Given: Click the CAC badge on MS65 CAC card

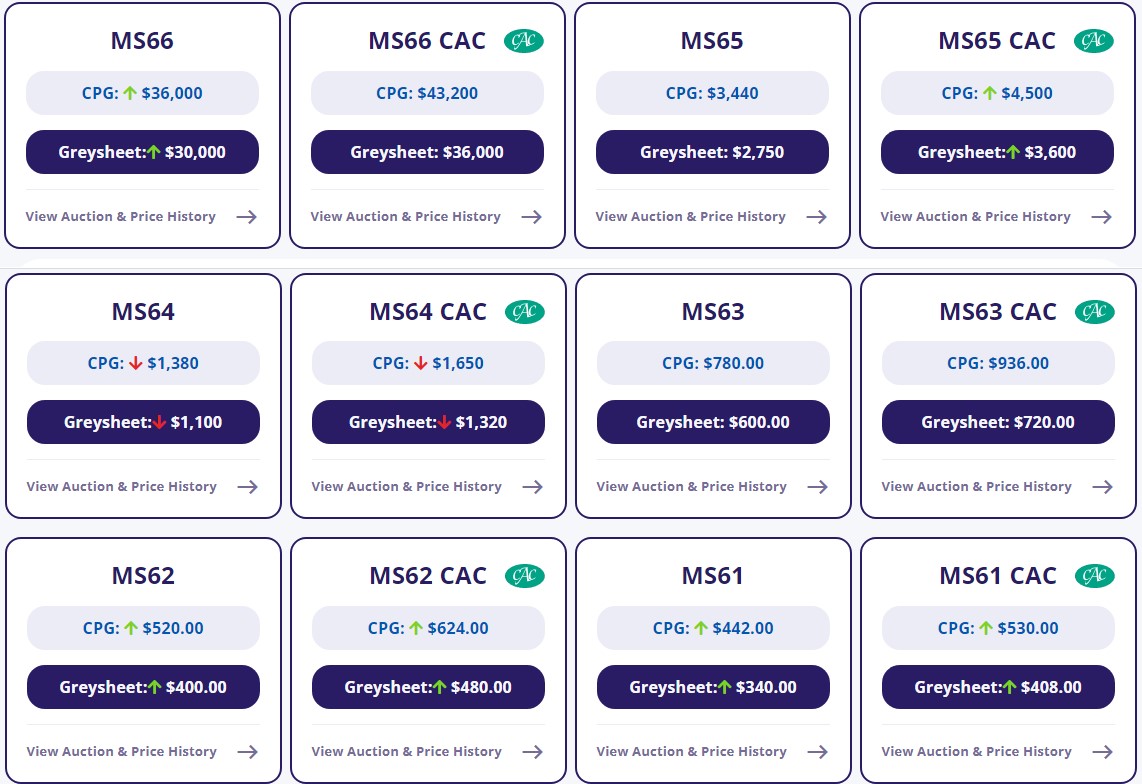Looking at the screenshot, I should click(1094, 41).
